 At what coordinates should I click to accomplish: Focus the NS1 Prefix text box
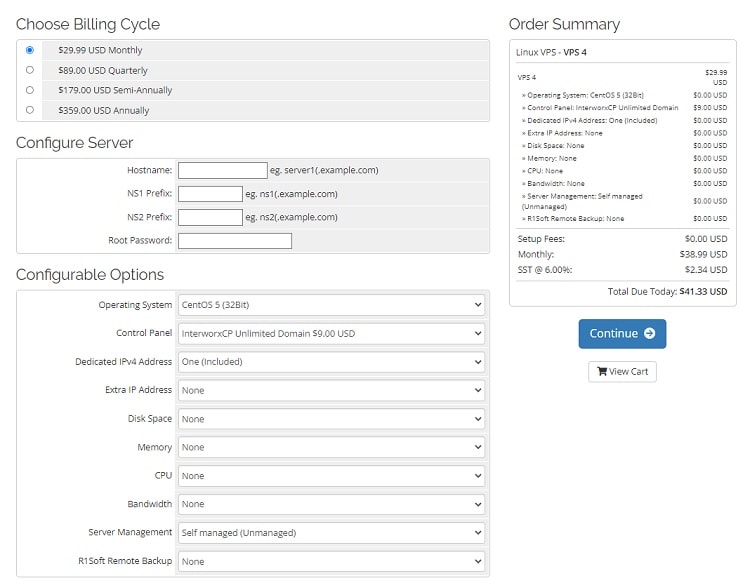pyautogui.click(x=210, y=194)
